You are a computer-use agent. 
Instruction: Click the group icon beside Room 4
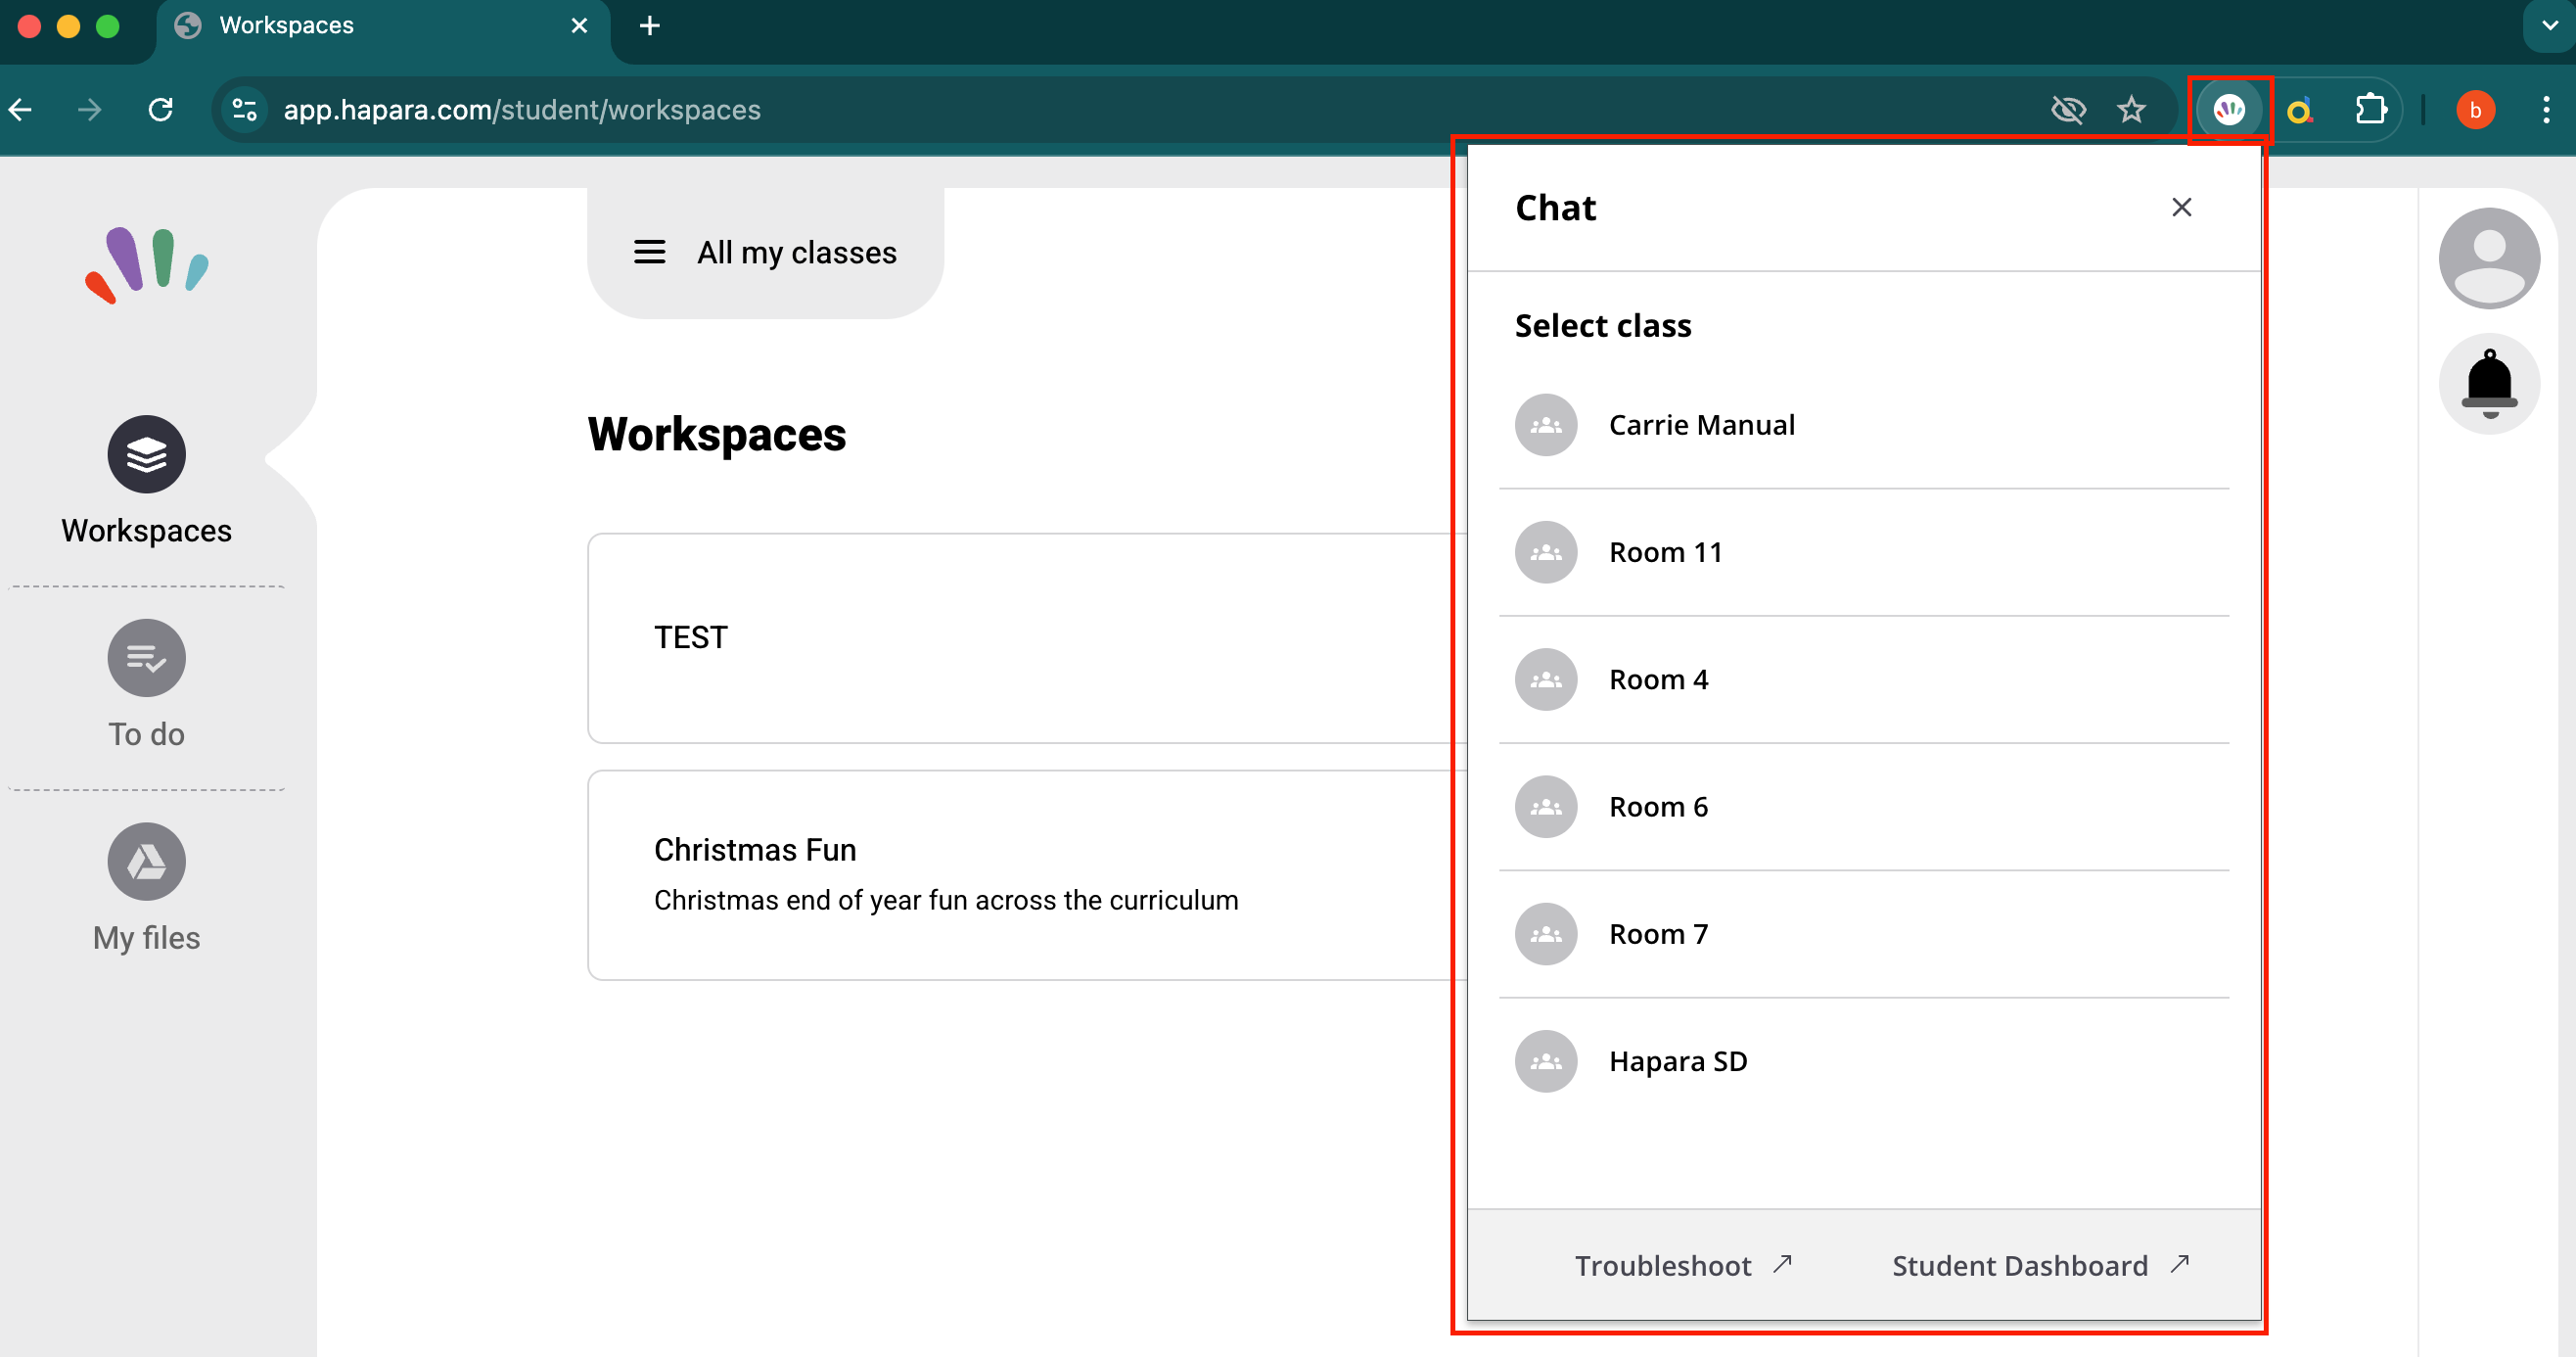point(1545,679)
